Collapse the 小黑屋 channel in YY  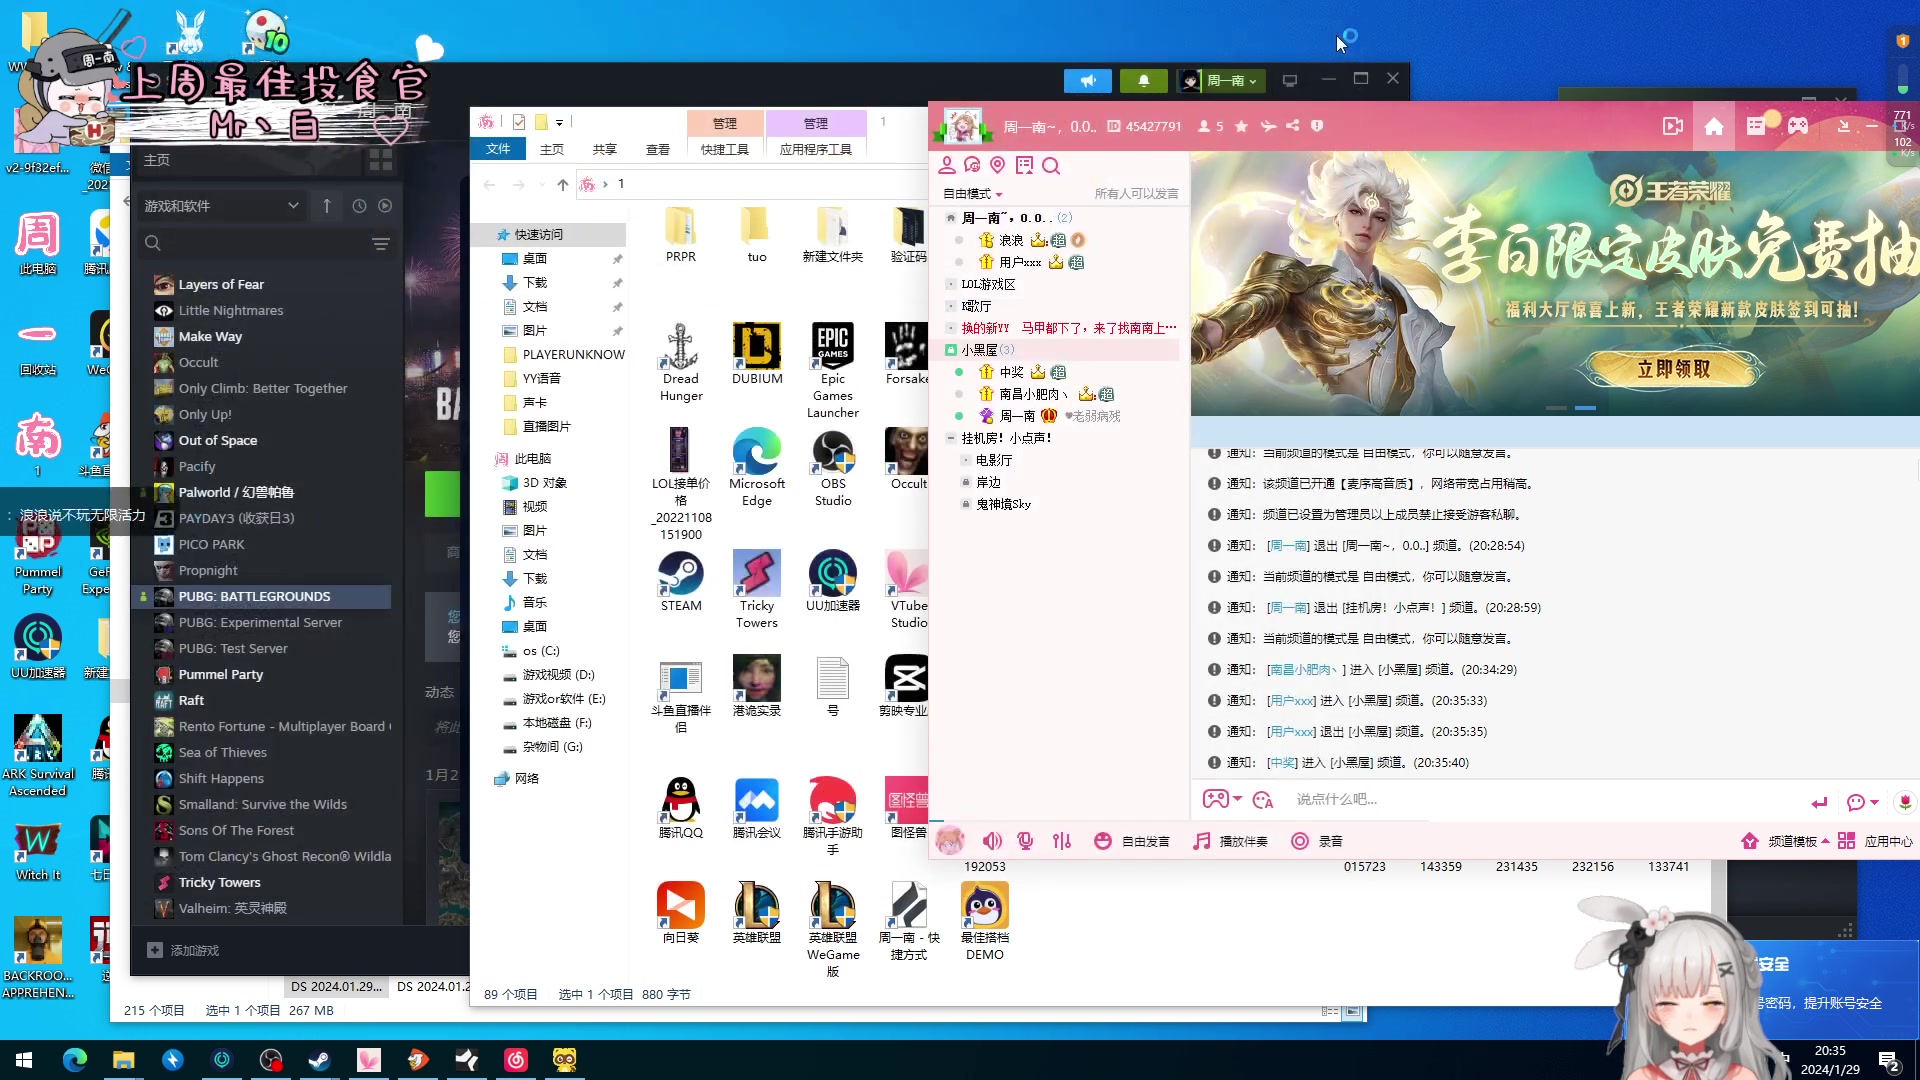tap(951, 350)
